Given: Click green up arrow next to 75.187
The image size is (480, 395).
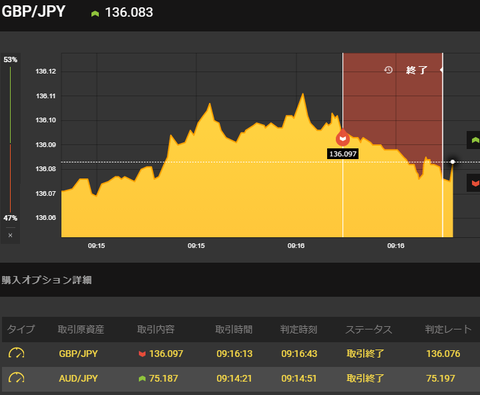Looking at the screenshot, I should pos(142,378).
